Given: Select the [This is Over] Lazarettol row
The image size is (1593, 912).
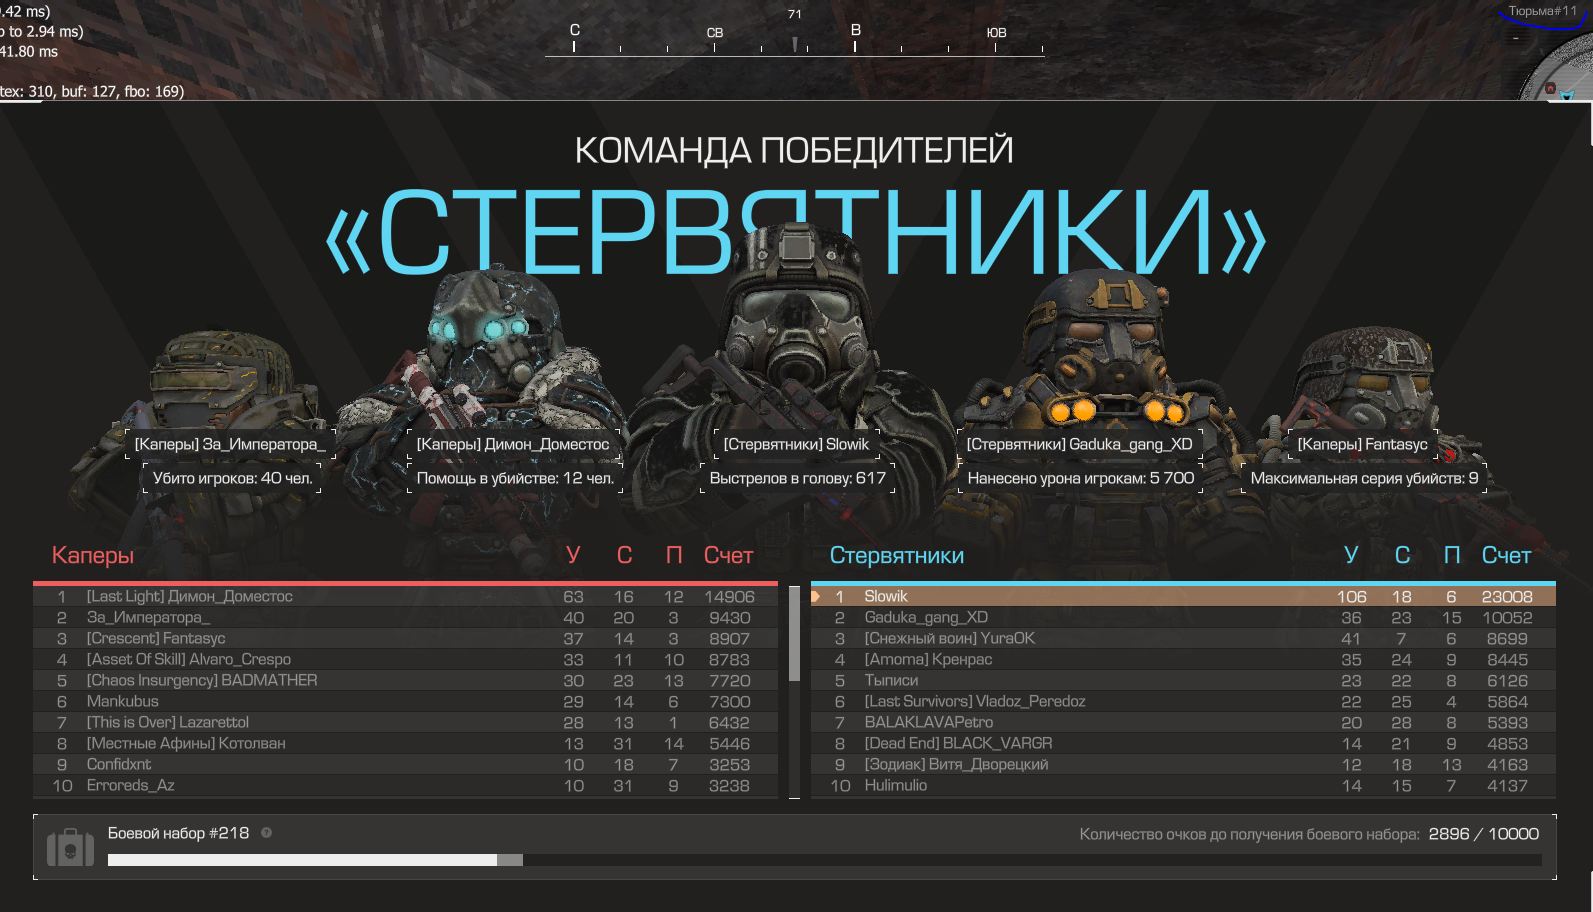Looking at the screenshot, I should pyautogui.click(x=405, y=723).
